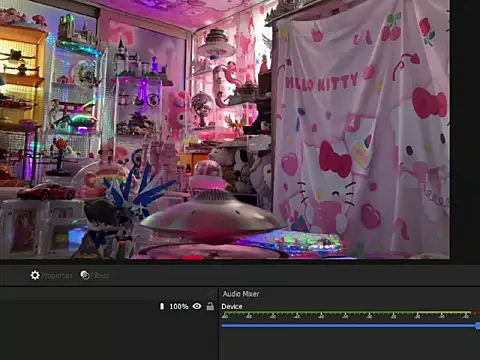Click the green Device audio level meter
This screenshot has width=480, height=360.
346,313
